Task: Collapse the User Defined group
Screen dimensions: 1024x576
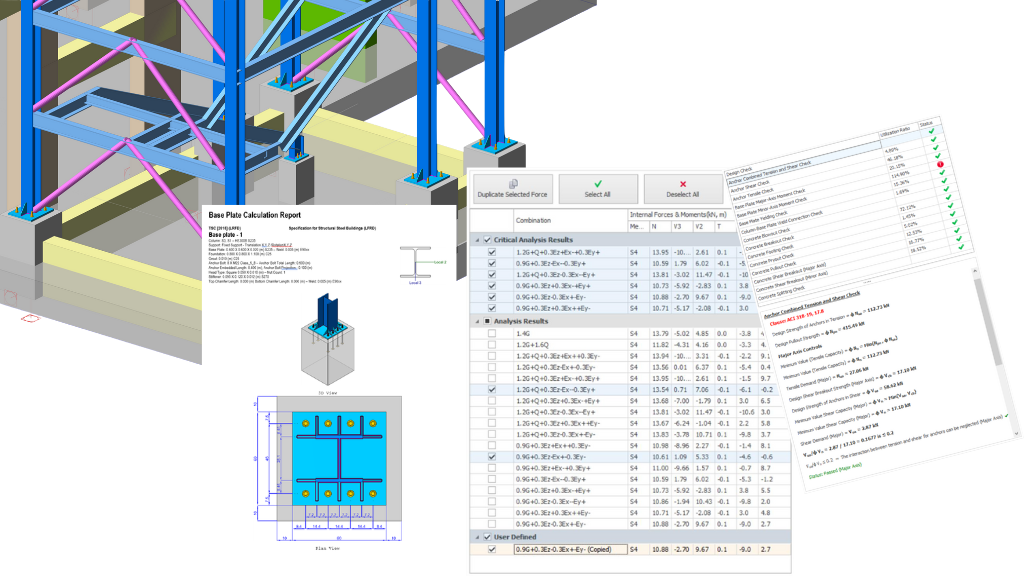Action: point(475,536)
